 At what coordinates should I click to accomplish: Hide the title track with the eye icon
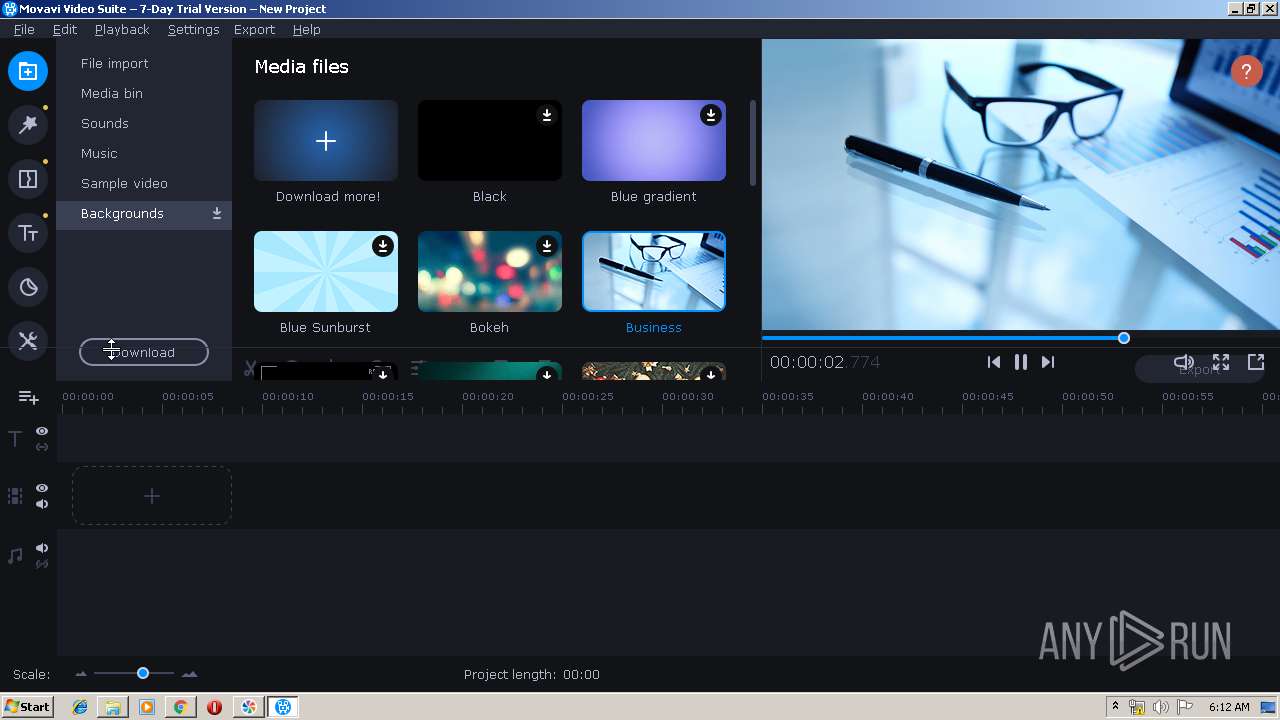point(42,431)
